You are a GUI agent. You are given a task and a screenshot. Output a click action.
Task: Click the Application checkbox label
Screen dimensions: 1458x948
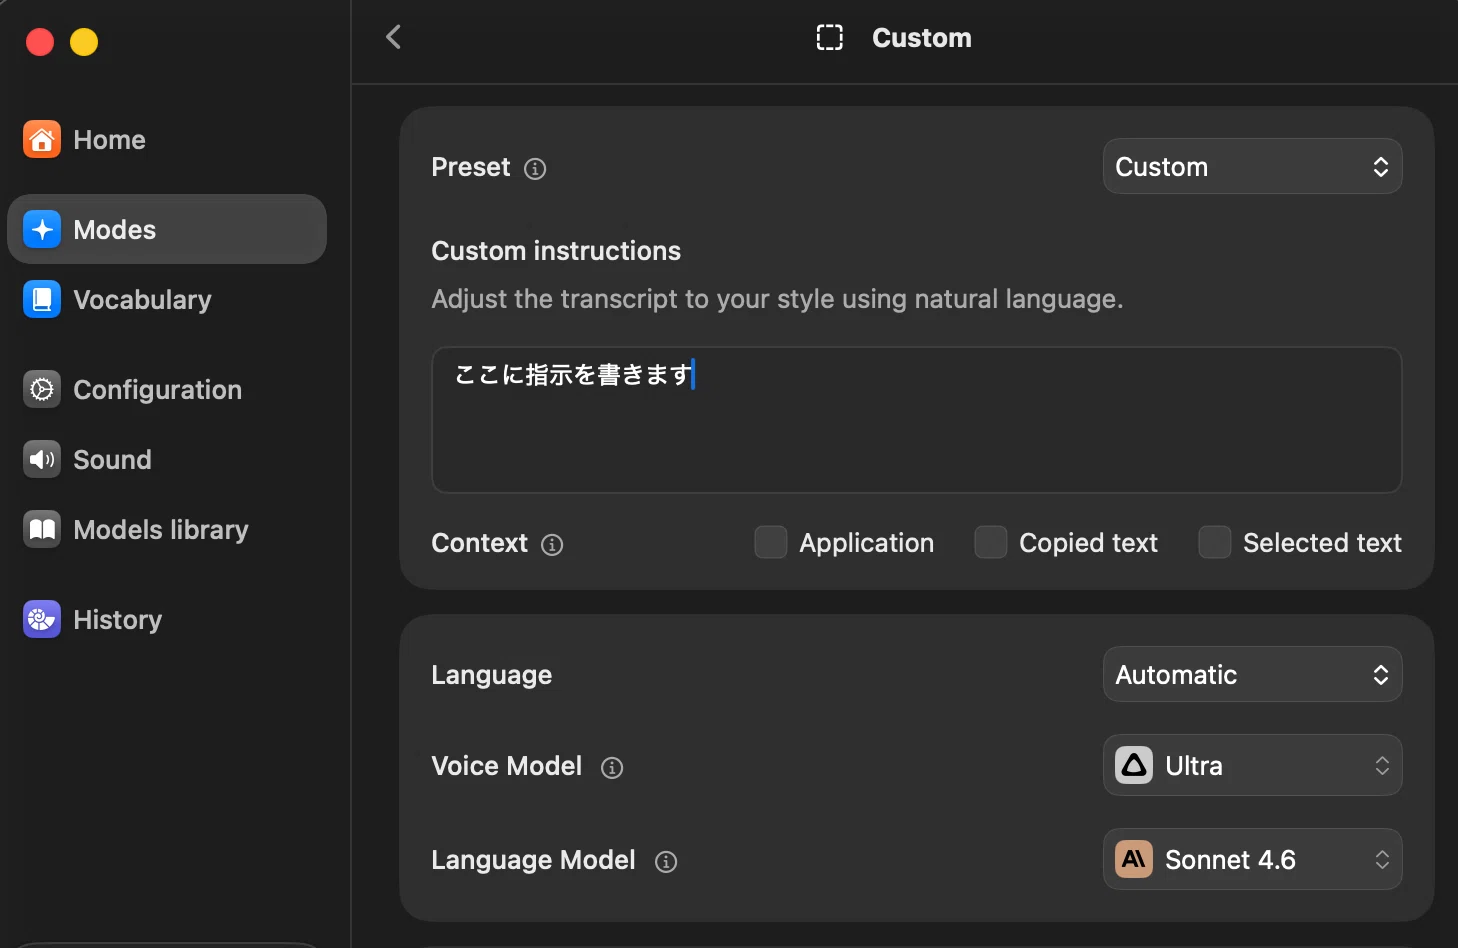pyautogui.click(x=866, y=543)
